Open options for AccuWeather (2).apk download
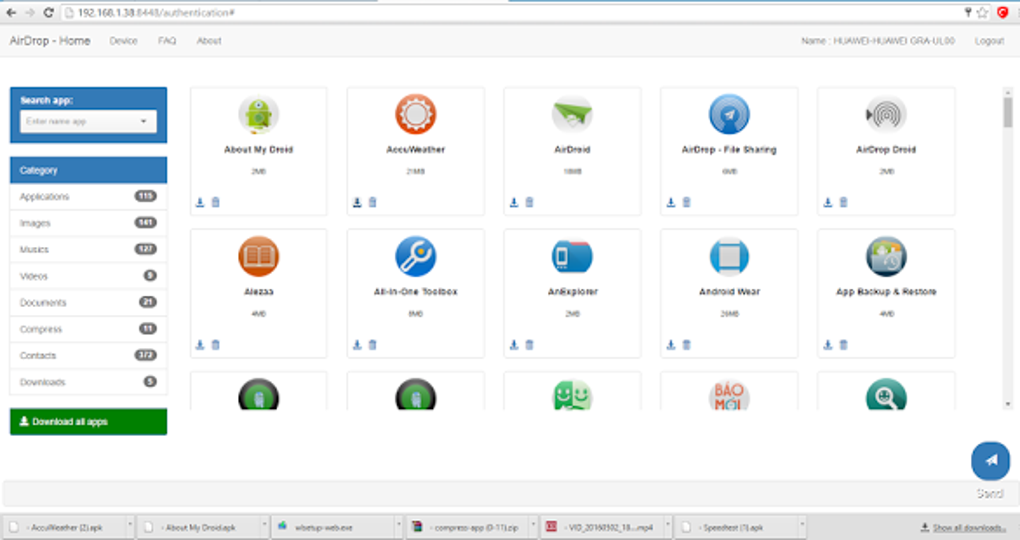This screenshot has height=540, width=1020. coord(129,526)
